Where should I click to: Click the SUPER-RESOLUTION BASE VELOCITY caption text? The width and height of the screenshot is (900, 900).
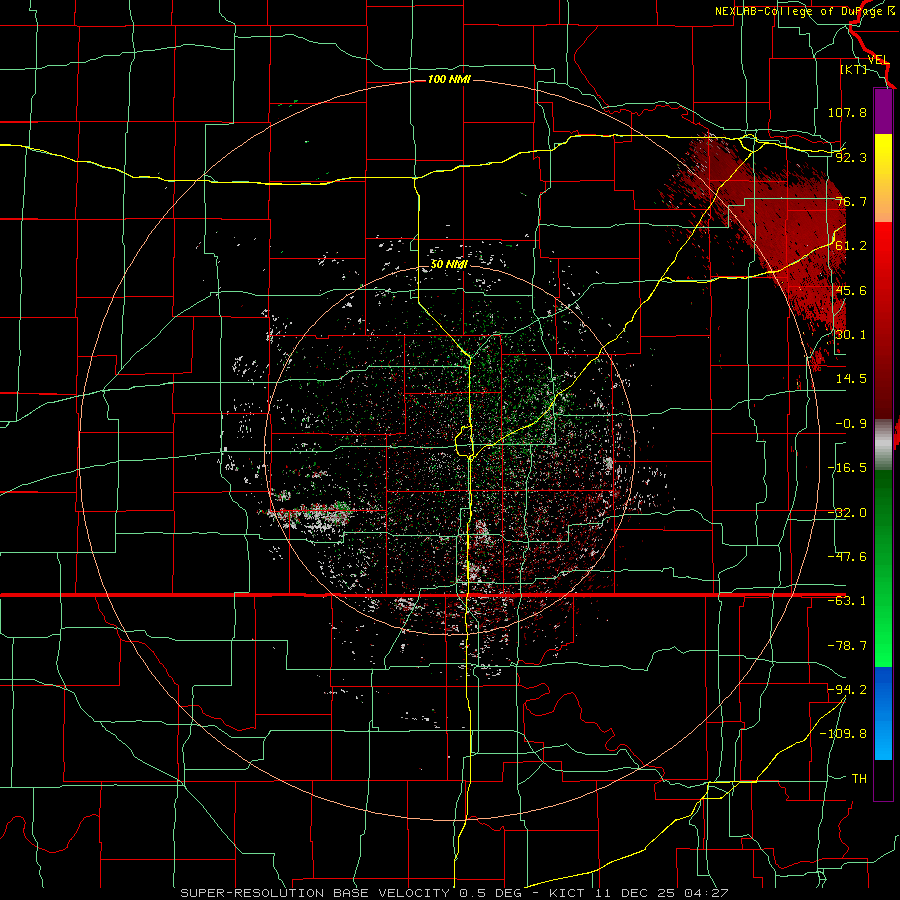pyautogui.click(x=317, y=893)
